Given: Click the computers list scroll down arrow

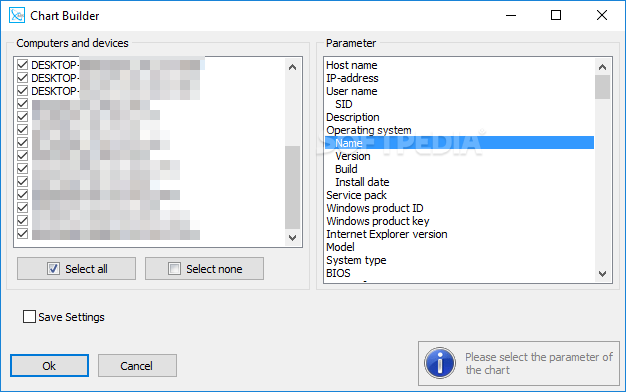Looking at the screenshot, I should coord(292,238).
